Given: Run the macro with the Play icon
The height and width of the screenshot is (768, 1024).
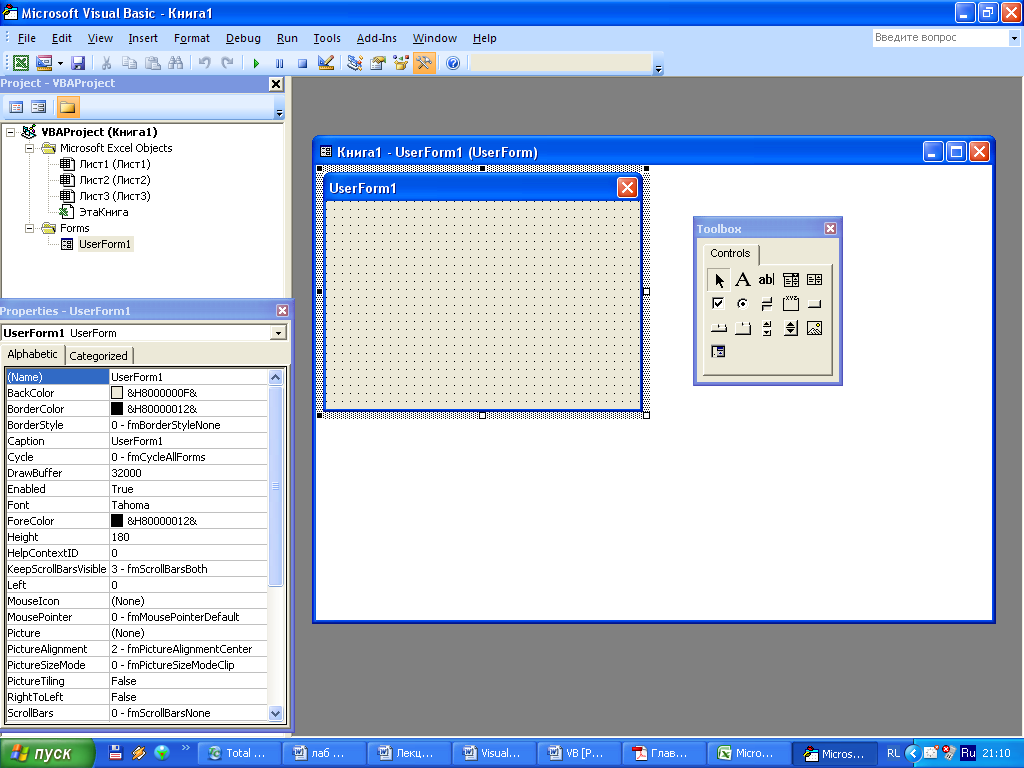Looking at the screenshot, I should pyautogui.click(x=256, y=63).
